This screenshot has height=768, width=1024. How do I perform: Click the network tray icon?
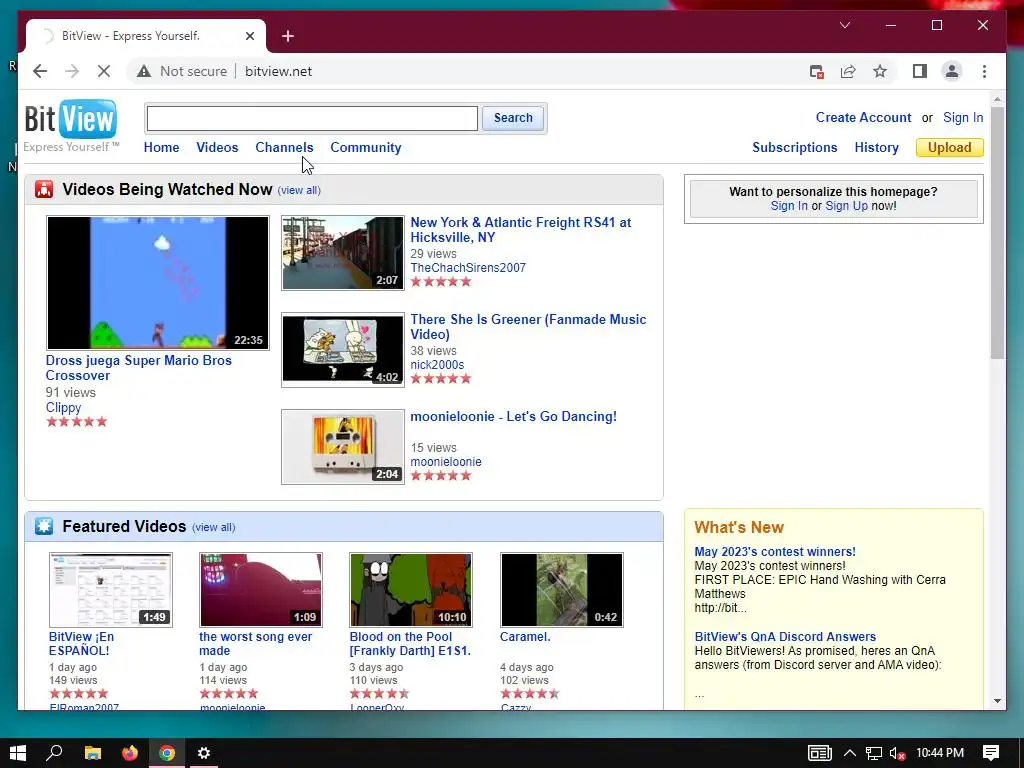click(x=874, y=754)
